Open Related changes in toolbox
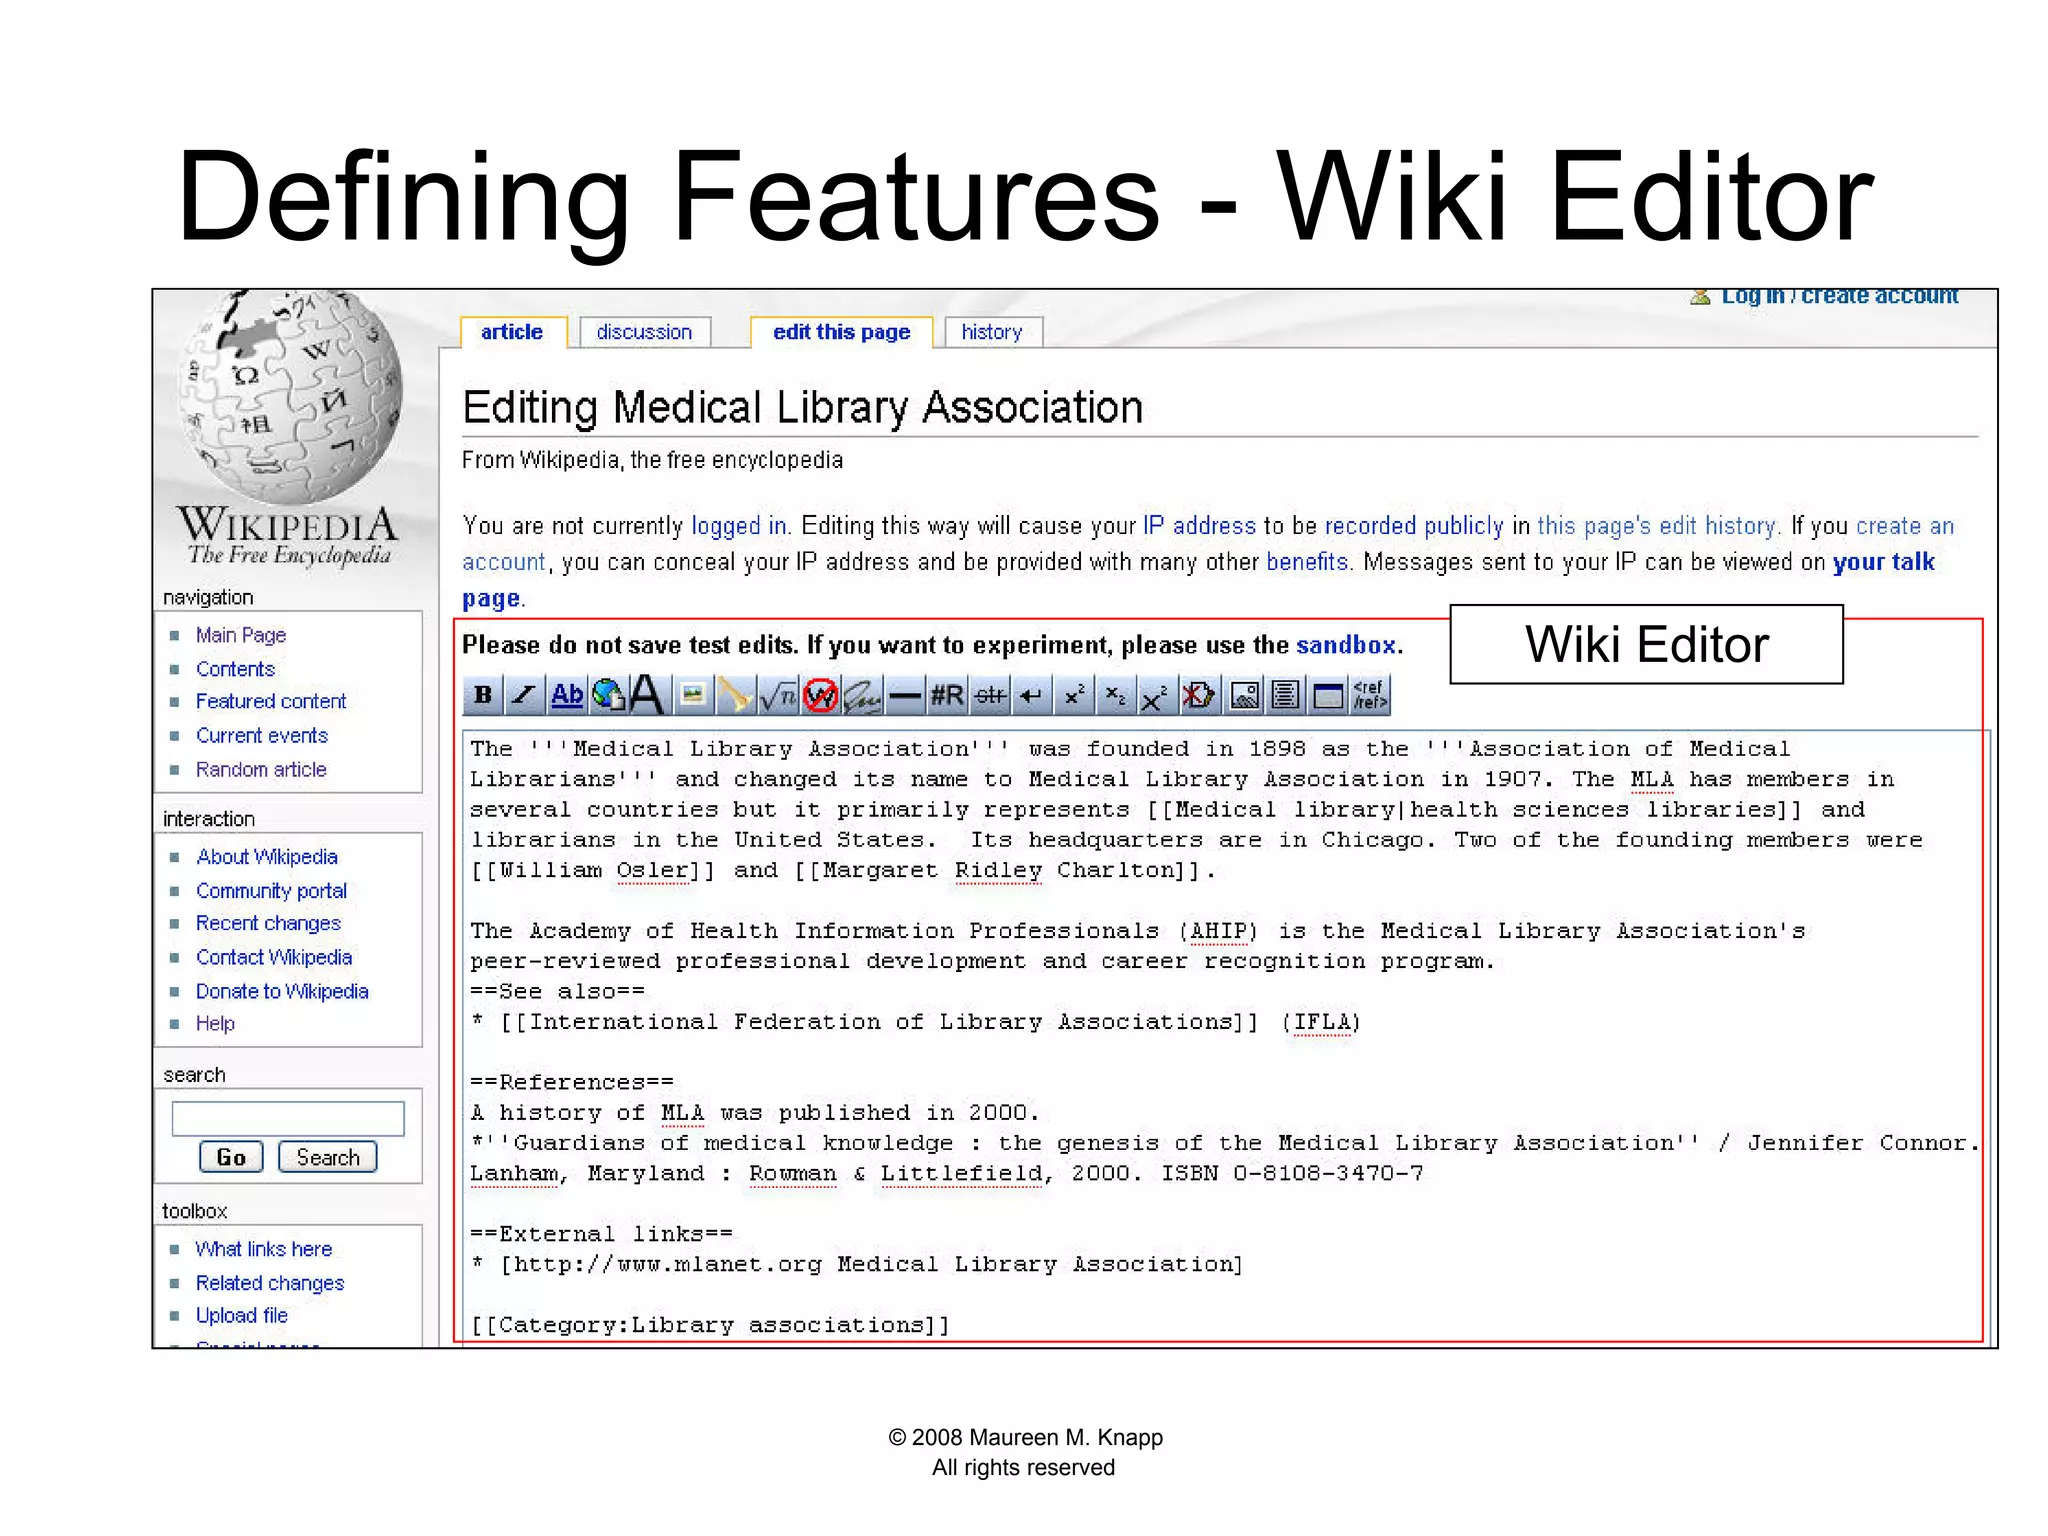 [270, 1283]
